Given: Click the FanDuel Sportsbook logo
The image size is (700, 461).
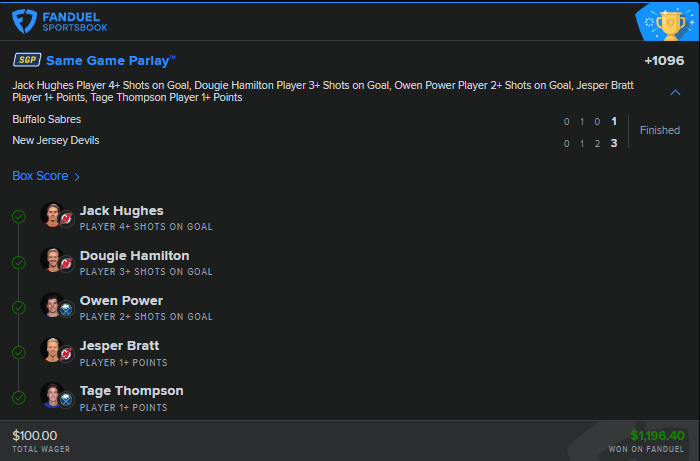Looking at the screenshot, I should coord(60,21).
